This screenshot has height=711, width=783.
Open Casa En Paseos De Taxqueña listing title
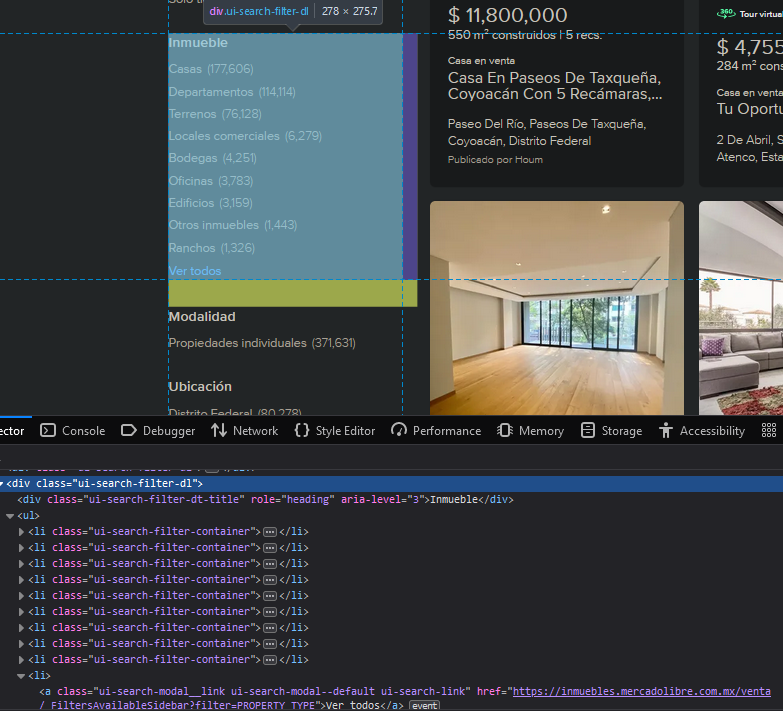coord(555,85)
